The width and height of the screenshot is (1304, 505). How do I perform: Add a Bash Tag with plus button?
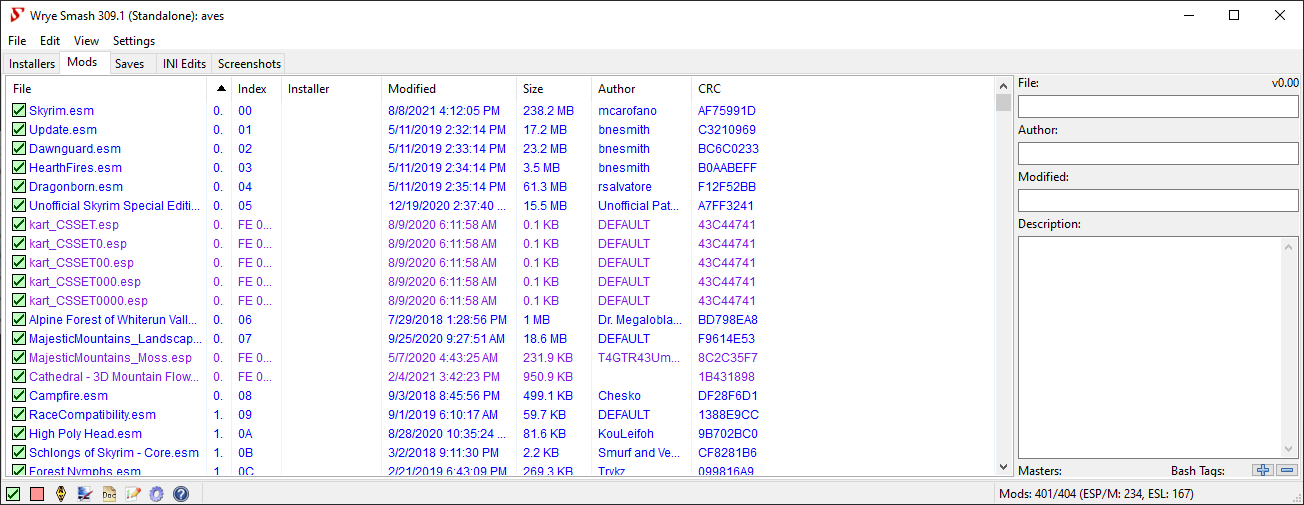coord(1263,470)
